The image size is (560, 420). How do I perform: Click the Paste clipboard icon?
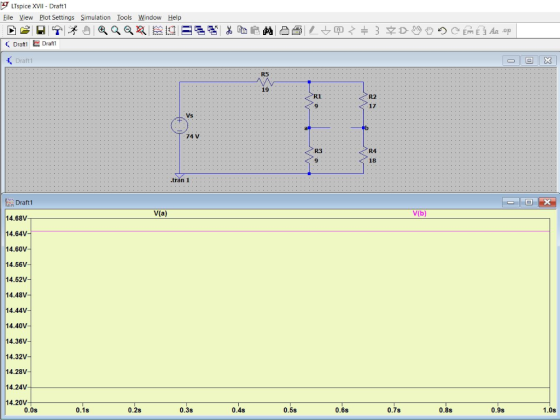pos(255,31)
